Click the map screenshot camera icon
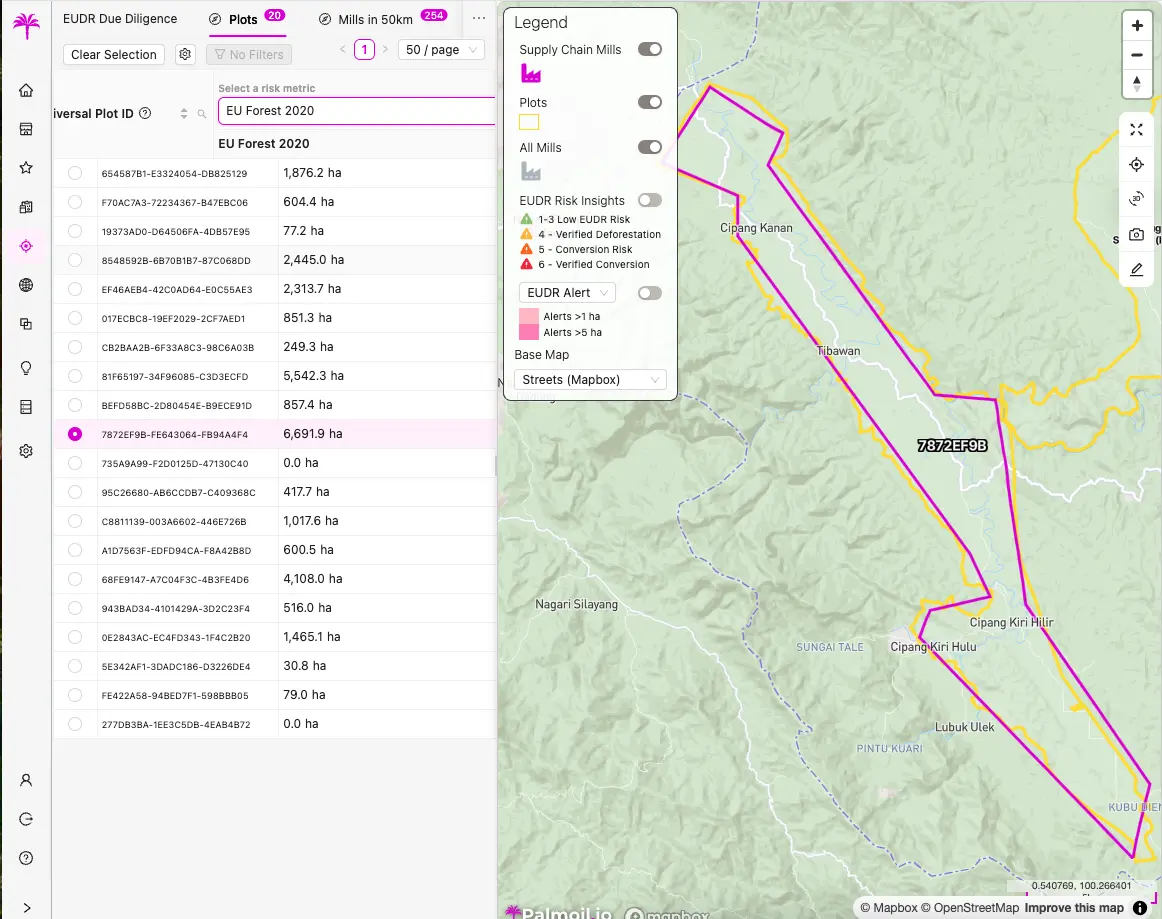Image resolution: width=1162 pixels, height=919 pixels. click(x=1137, y=235)
